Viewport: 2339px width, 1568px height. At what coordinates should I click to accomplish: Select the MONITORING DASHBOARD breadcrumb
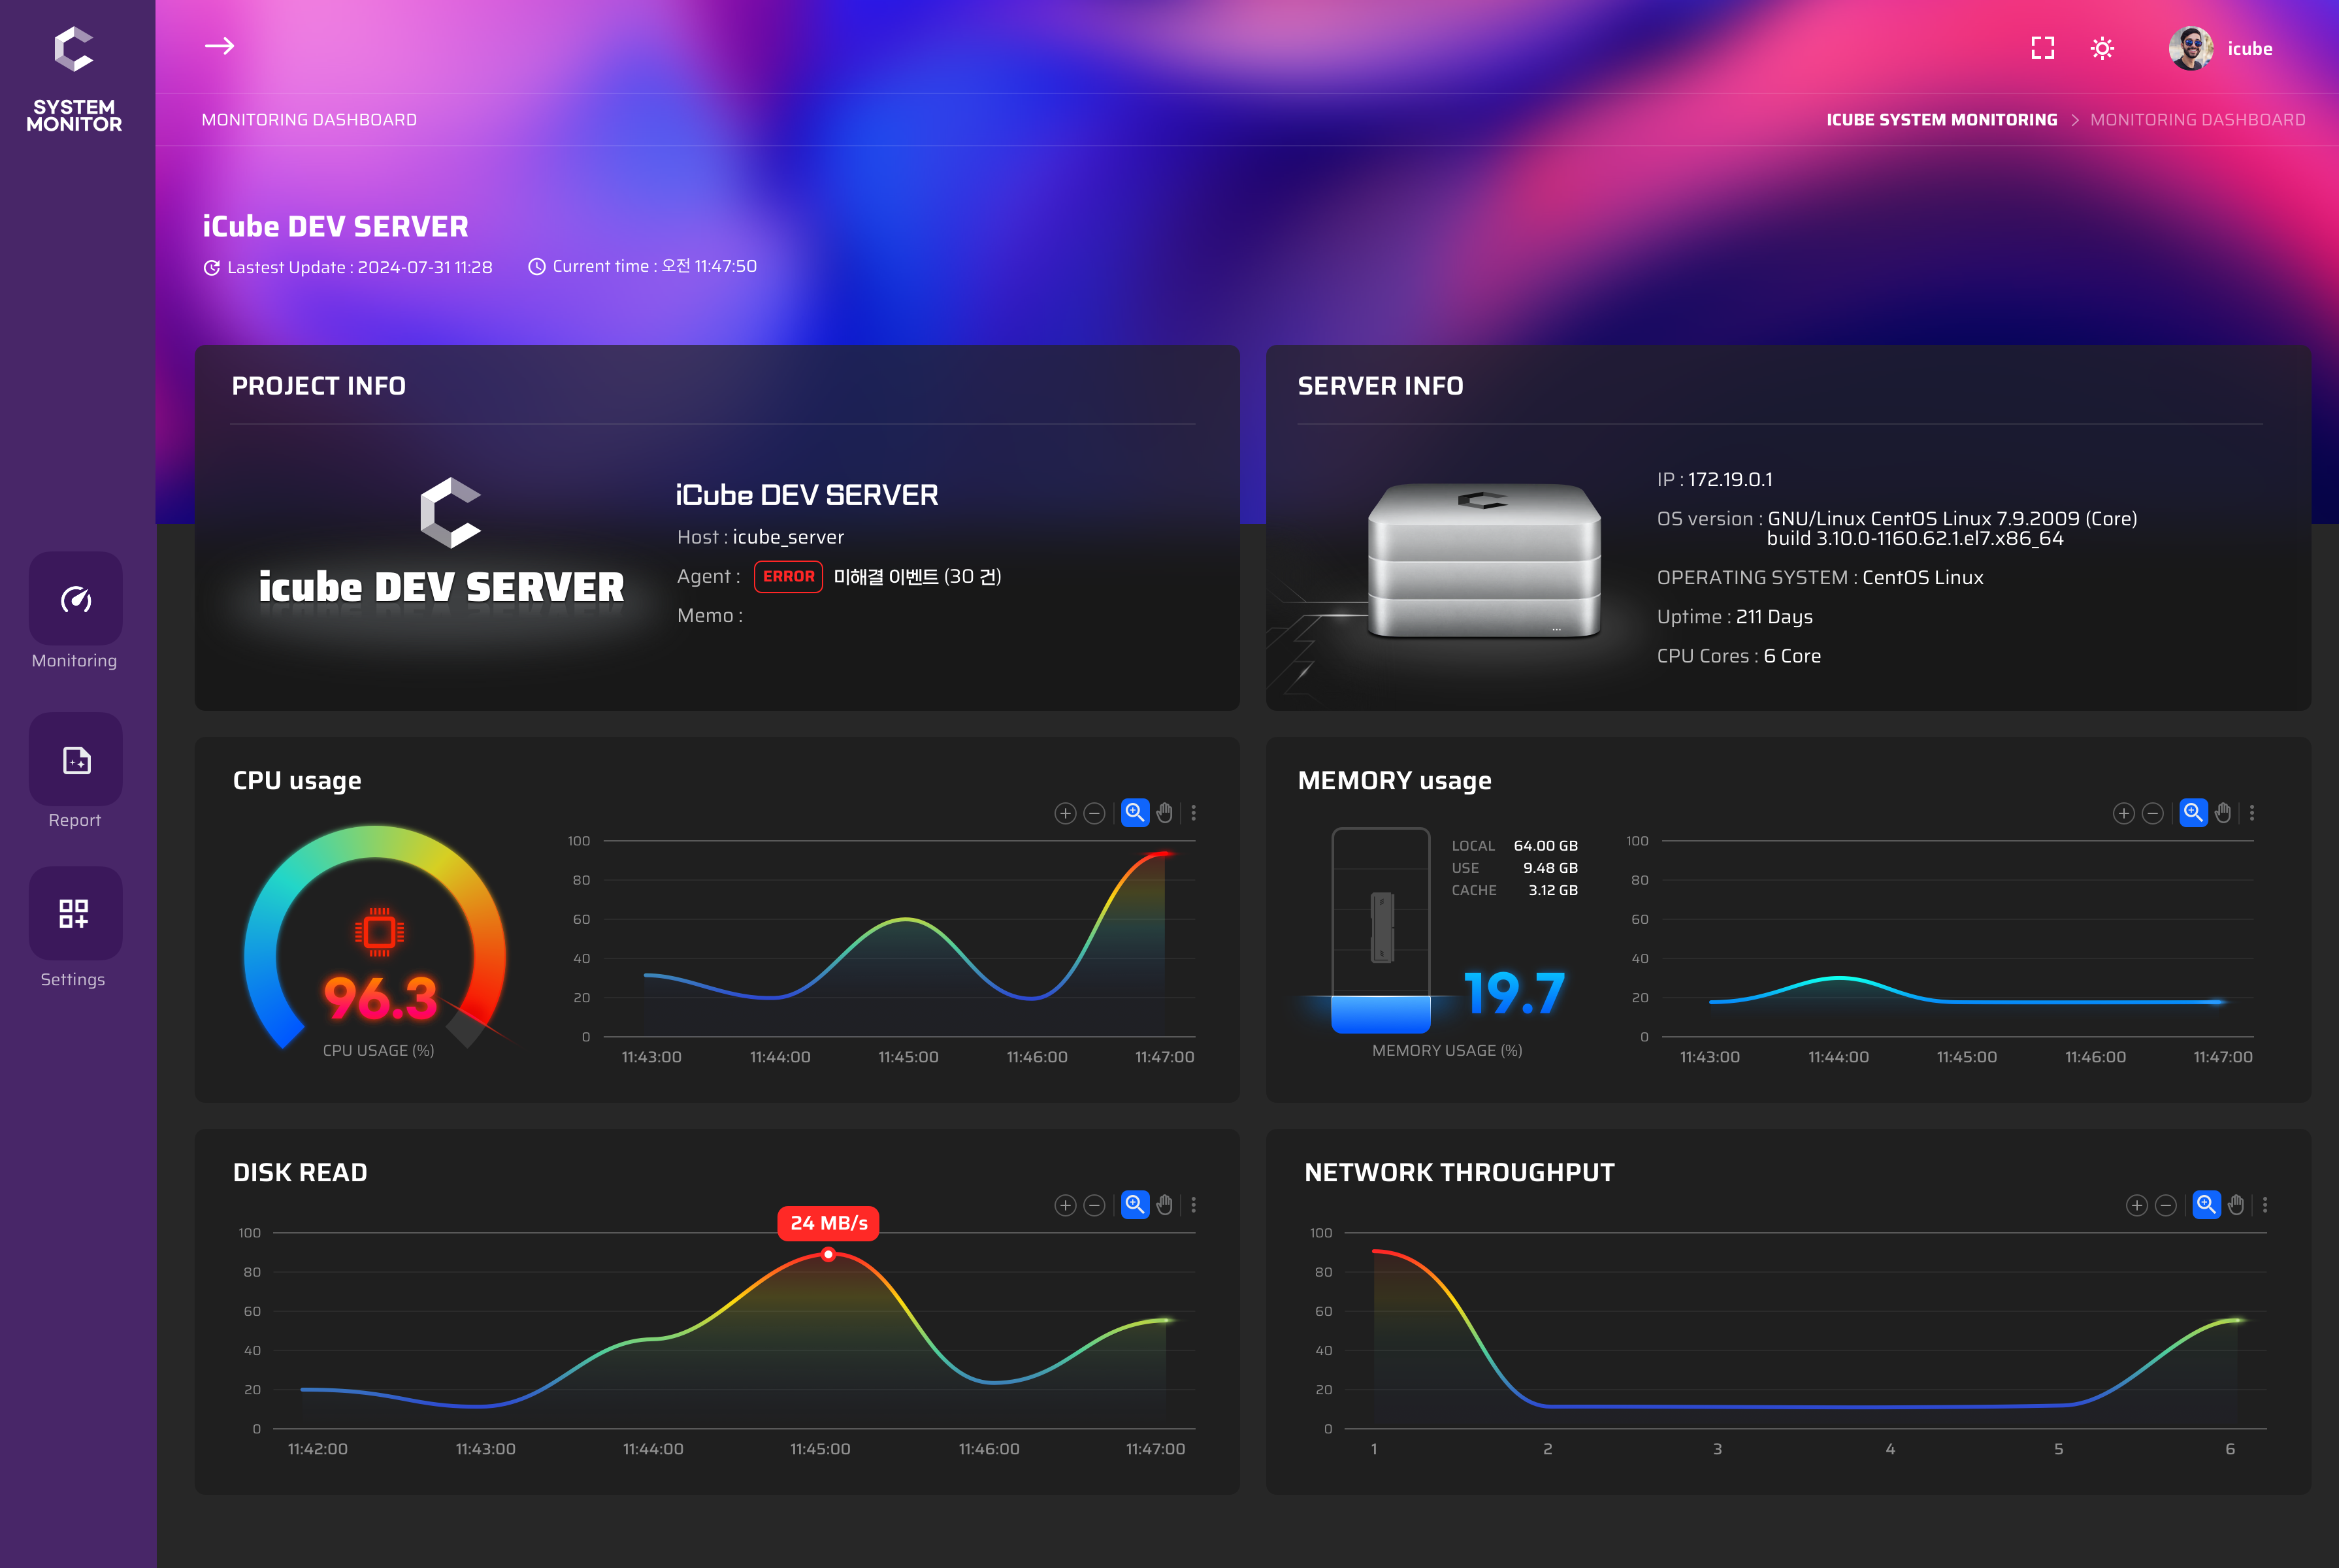(x=2197, y=119)
